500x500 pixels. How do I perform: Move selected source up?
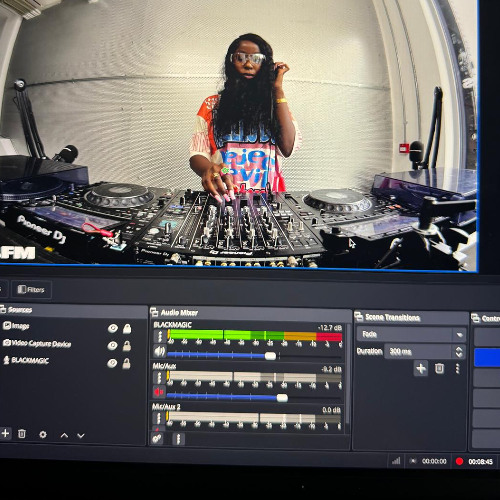click(x=64, y=435)
